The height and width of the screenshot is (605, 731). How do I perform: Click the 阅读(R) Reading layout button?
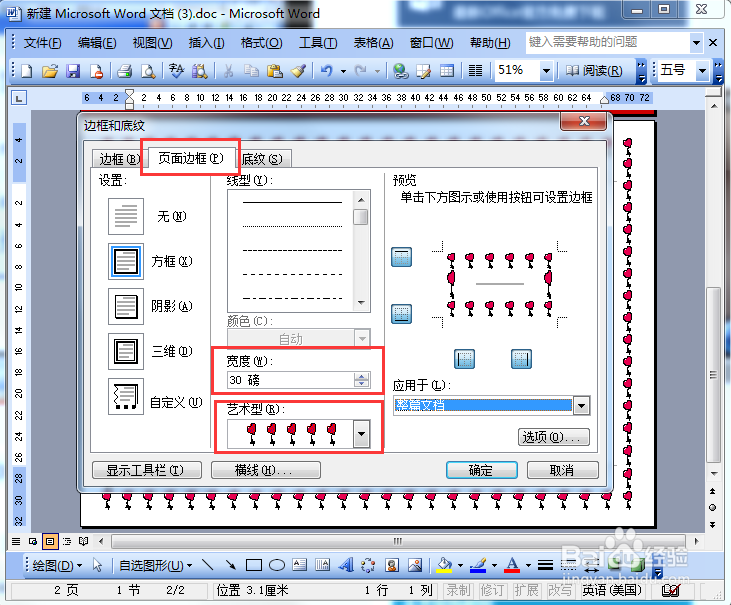coord(594,71)
